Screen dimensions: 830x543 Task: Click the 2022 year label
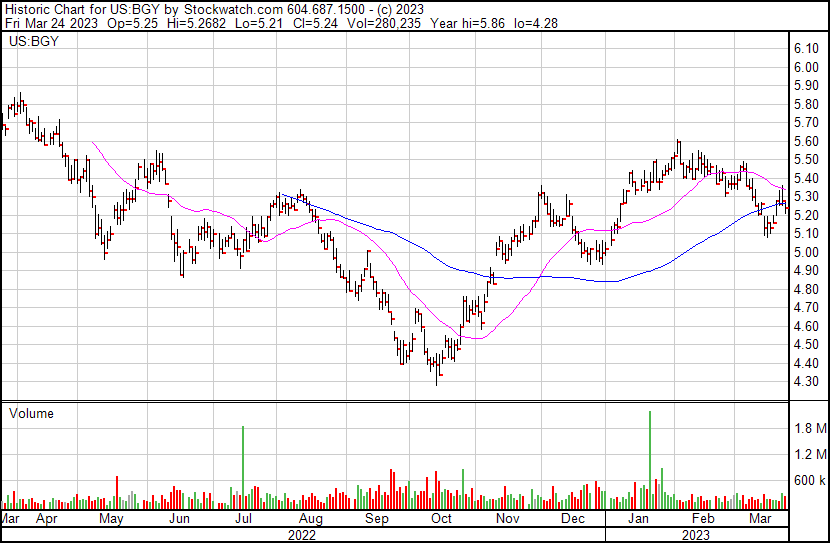click(x=300, y=535)
